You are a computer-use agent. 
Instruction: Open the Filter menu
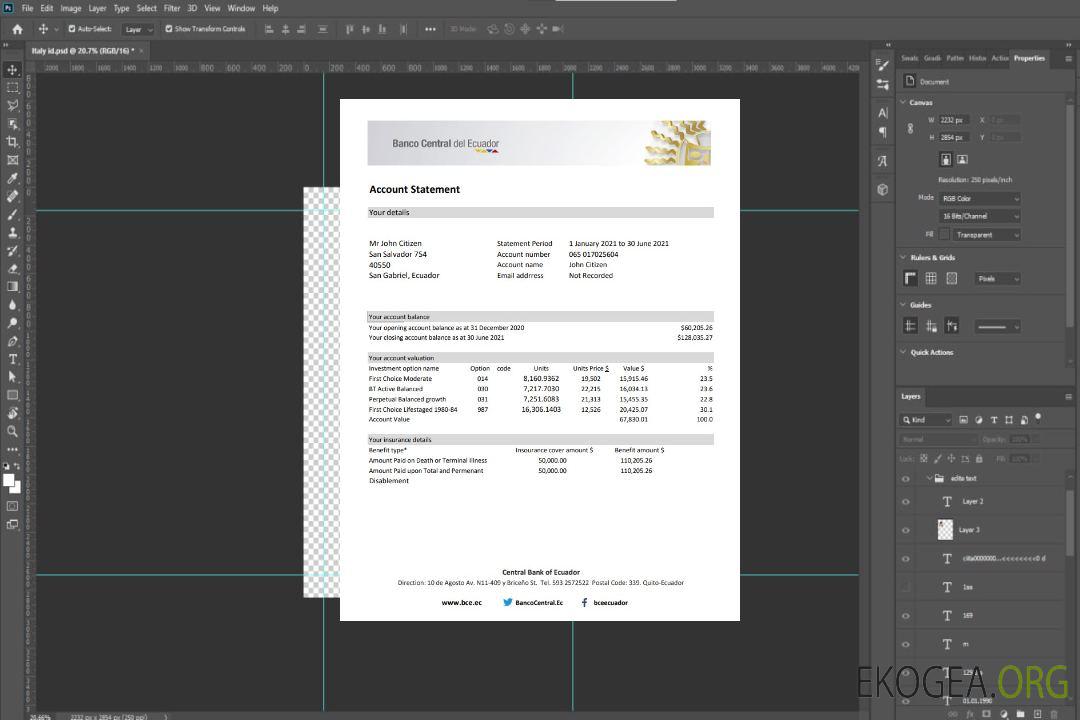coord(172,8)
